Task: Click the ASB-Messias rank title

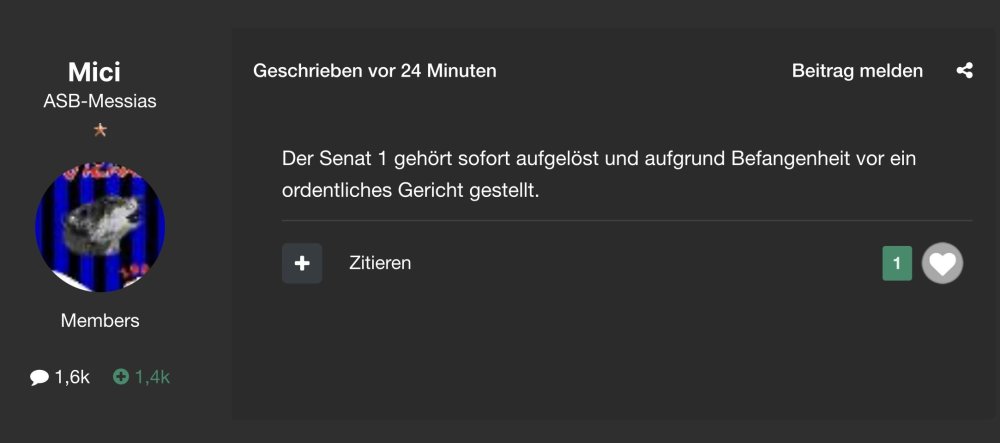Action: click(x=100, y=101)
